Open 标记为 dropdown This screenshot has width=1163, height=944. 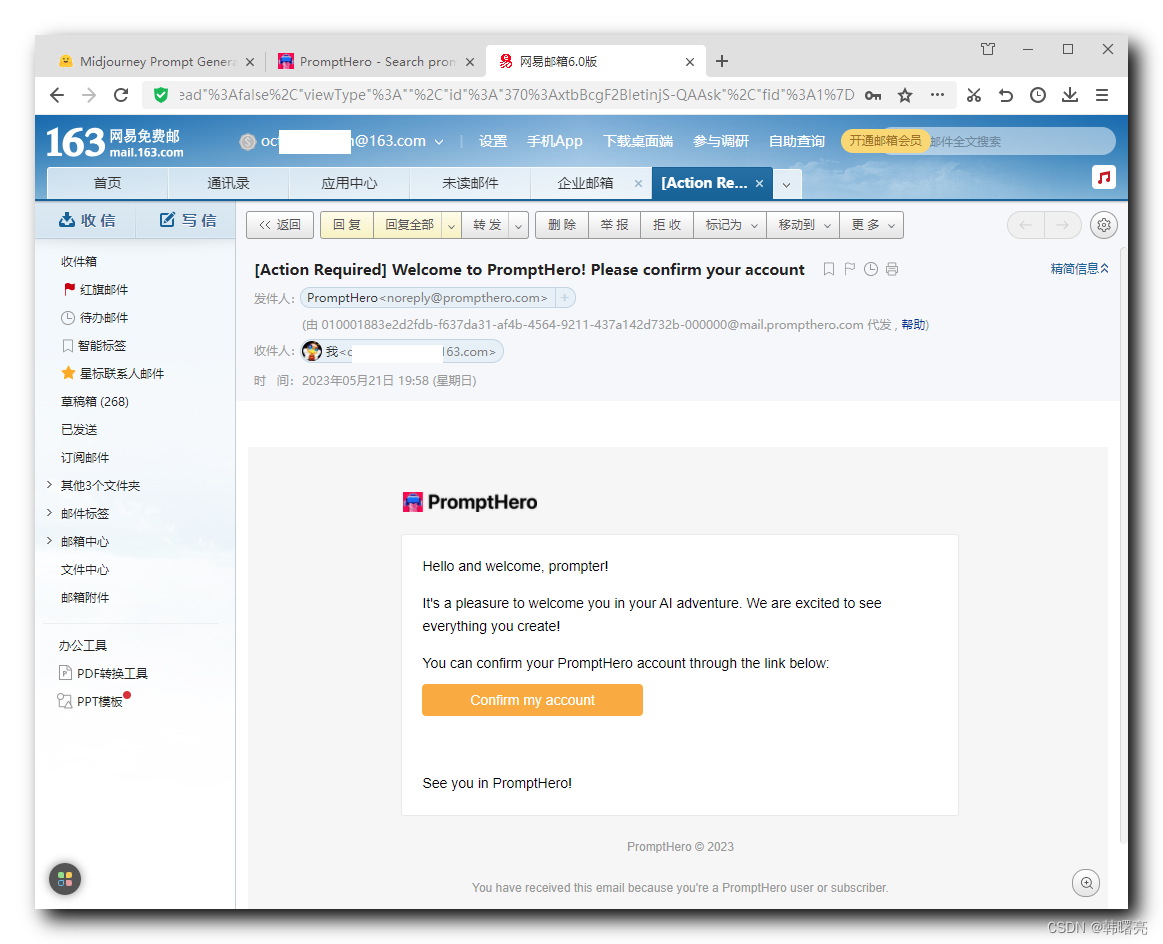tap(731, 225)
